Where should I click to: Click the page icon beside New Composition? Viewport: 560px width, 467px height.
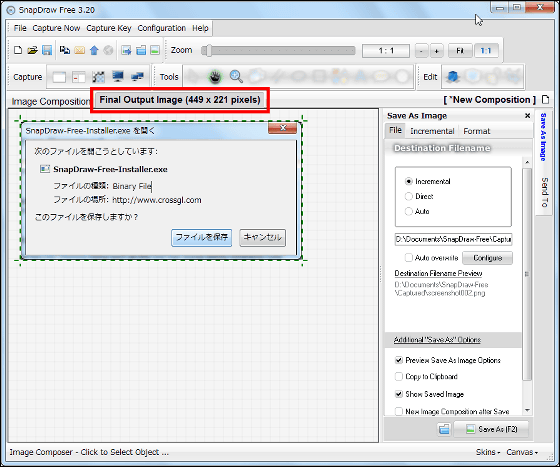[x=545, y=100]
